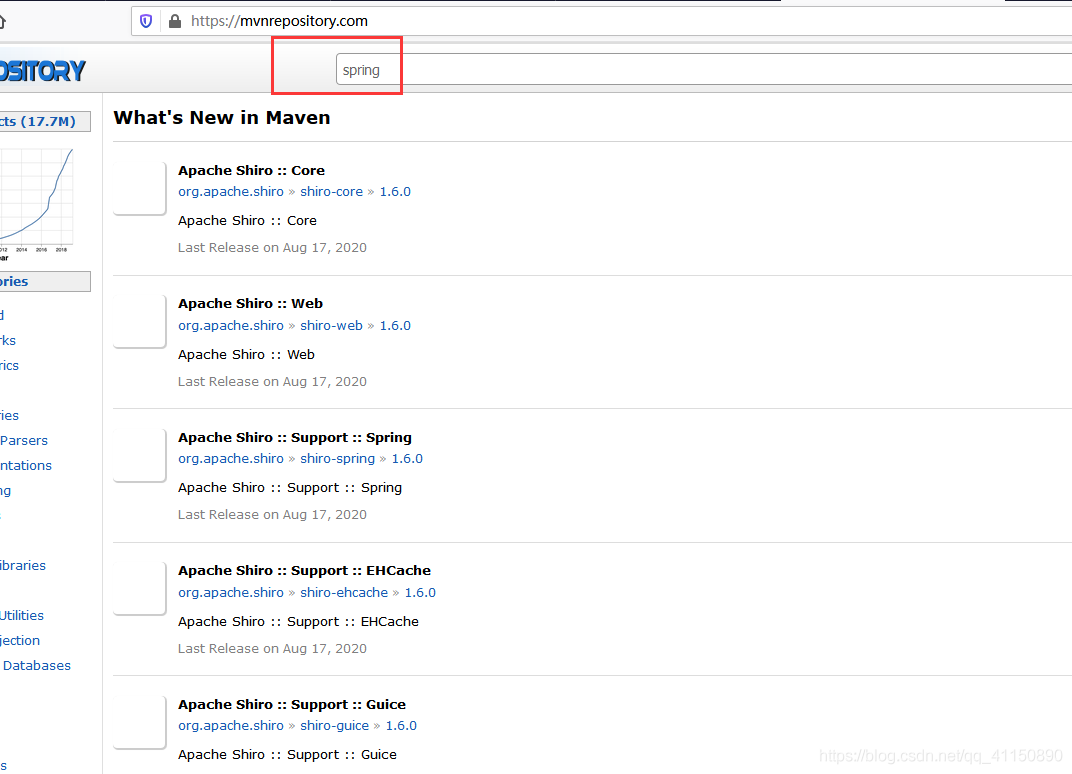
Task: Click the Apache Shiro :: Core thumbnail image
Action: [x=140, y=188]
